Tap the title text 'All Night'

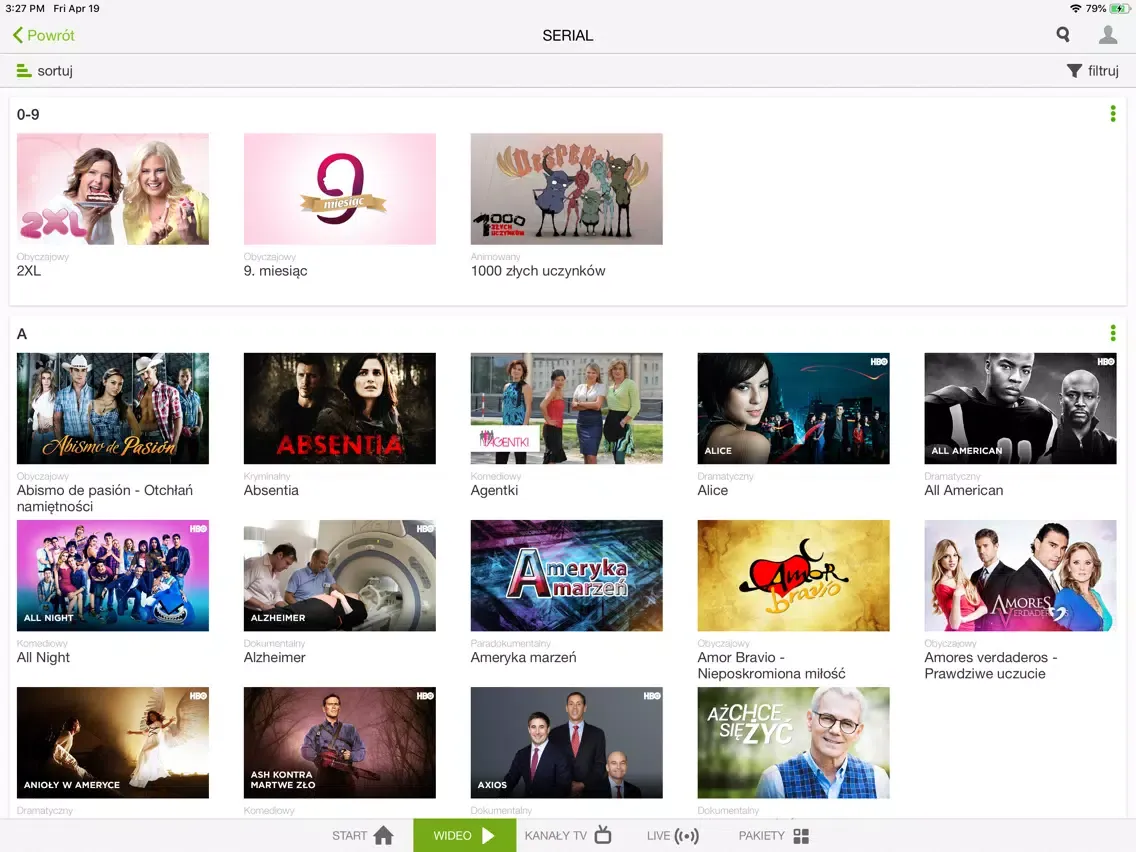click(x=43, y=658)
